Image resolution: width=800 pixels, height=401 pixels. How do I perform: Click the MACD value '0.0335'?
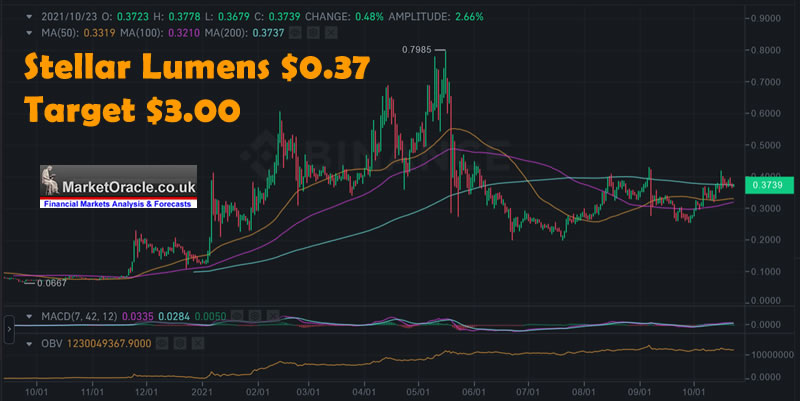click(138, 316)
